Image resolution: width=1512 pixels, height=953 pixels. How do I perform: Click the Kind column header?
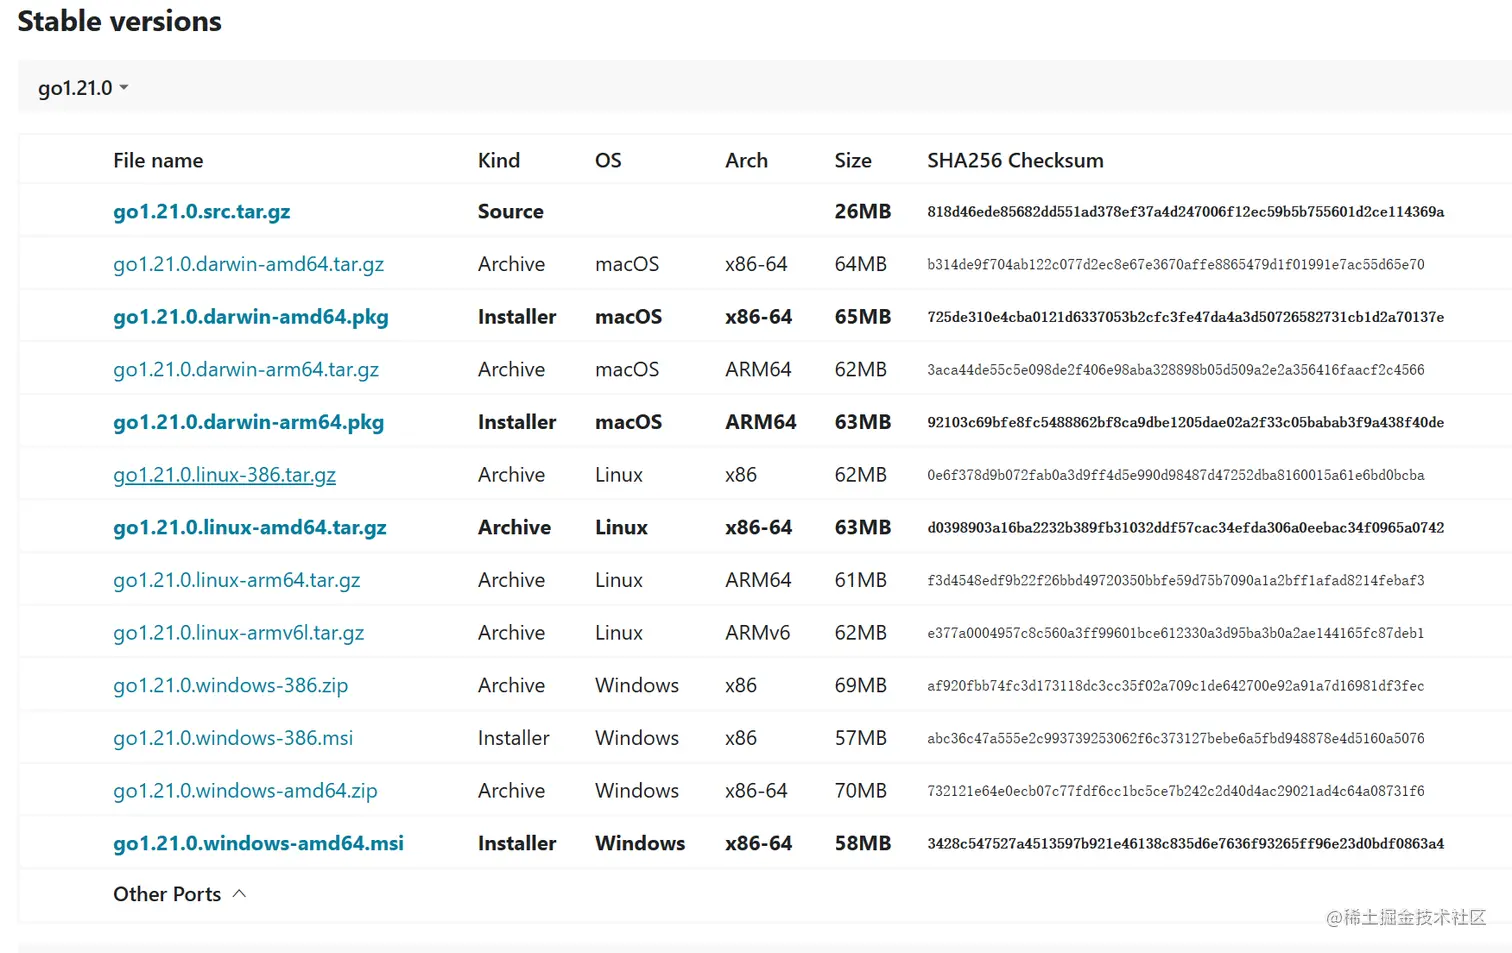pyautogui.click(x=499, y=160)
